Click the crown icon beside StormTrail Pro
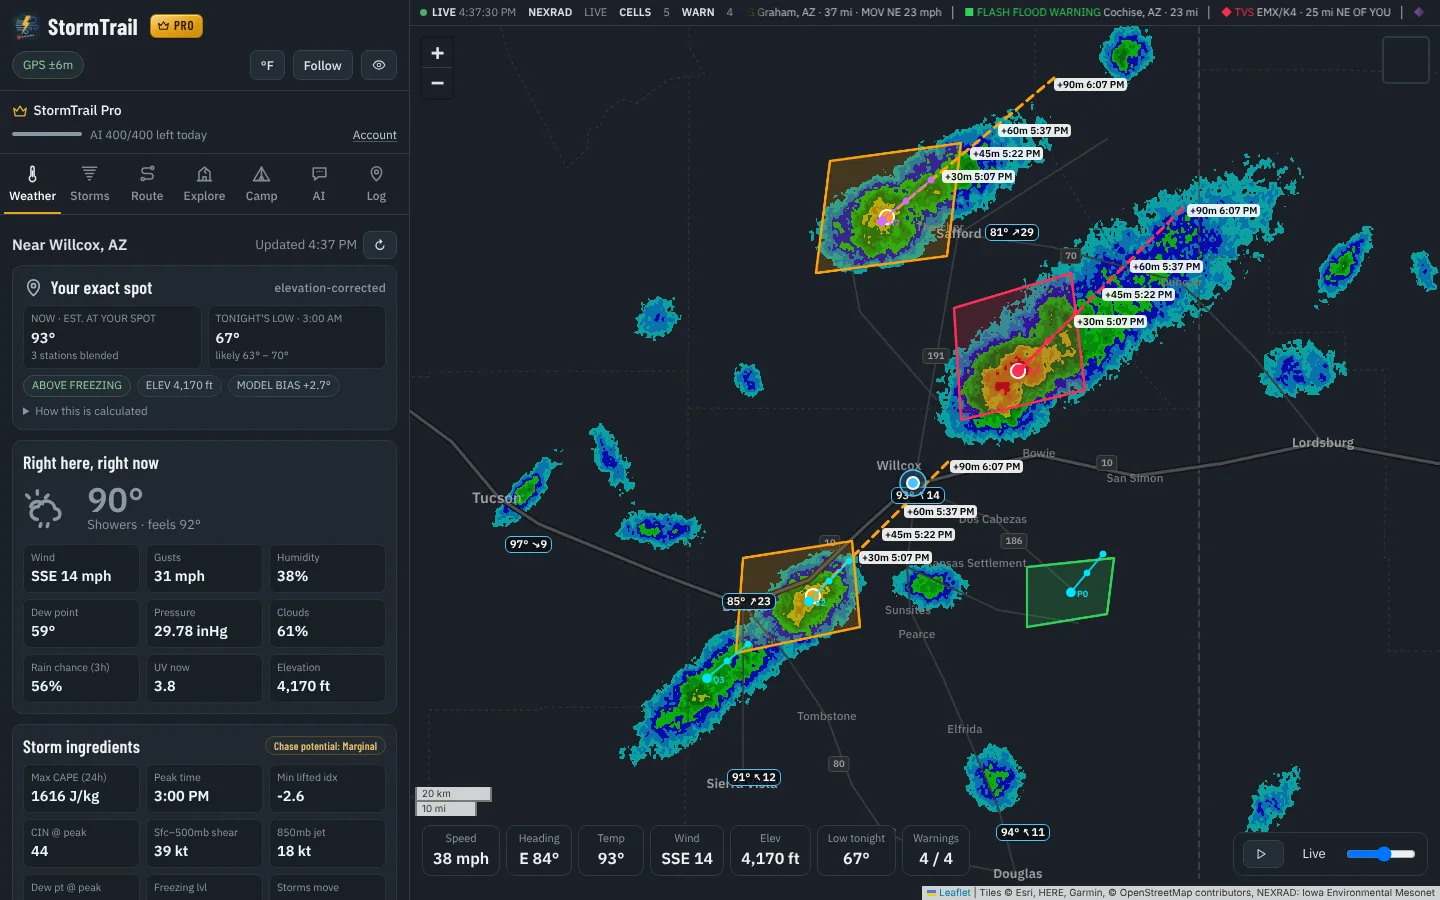 19,110
